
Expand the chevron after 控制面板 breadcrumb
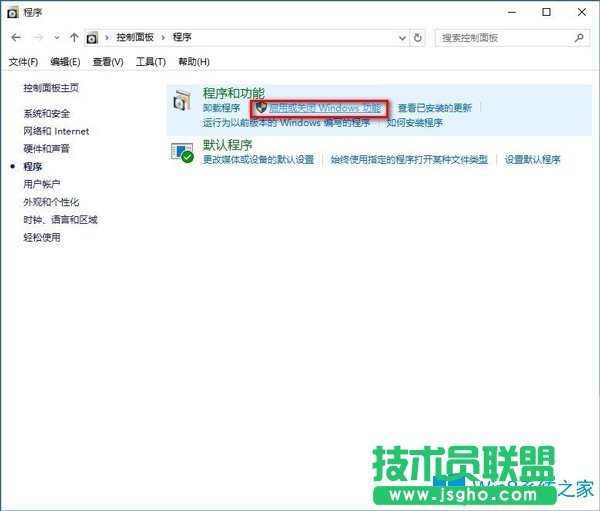coord(163,38)
